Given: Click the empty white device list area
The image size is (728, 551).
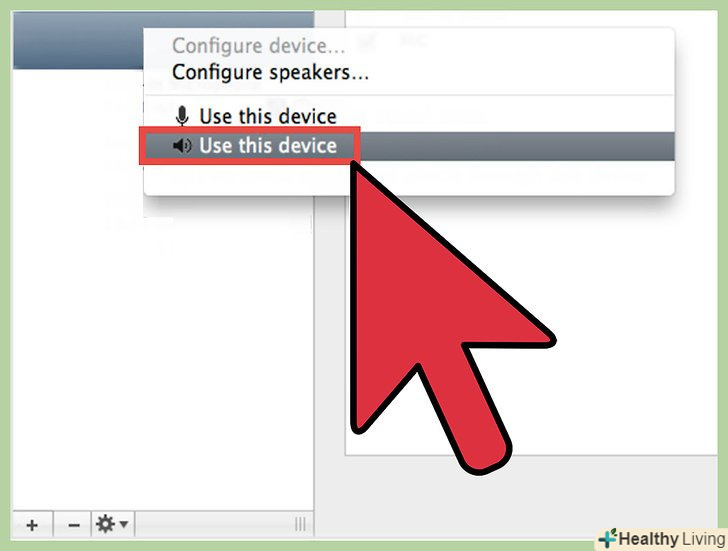Looking at the screenshot, I should click(x=162, y=348).
